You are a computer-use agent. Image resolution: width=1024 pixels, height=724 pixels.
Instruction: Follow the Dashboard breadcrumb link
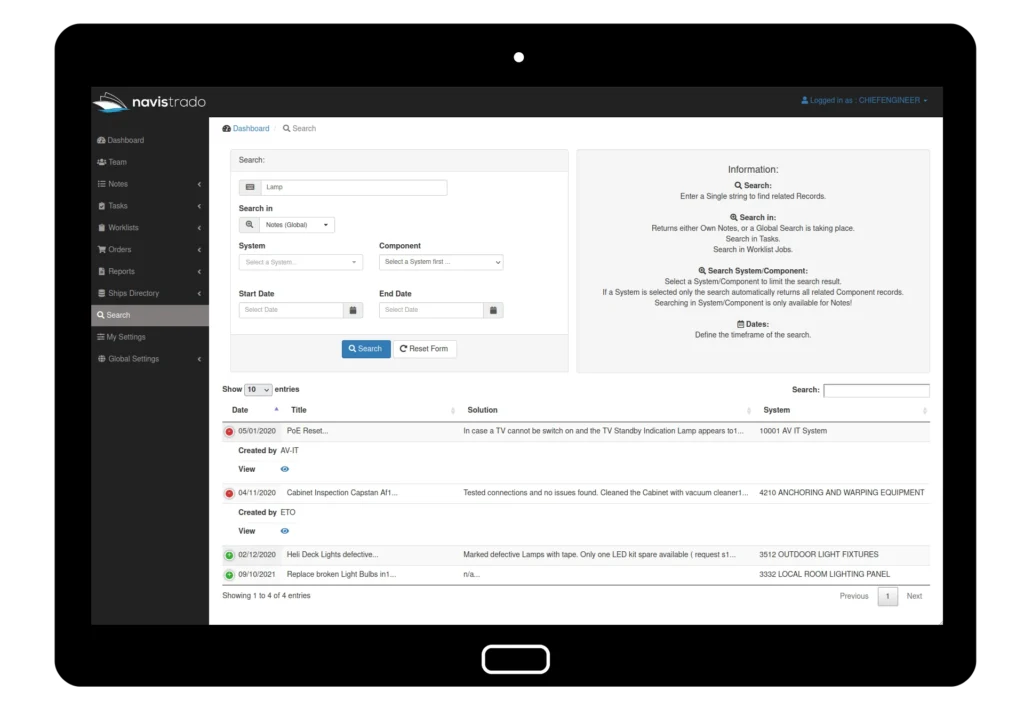click(251, 129)
